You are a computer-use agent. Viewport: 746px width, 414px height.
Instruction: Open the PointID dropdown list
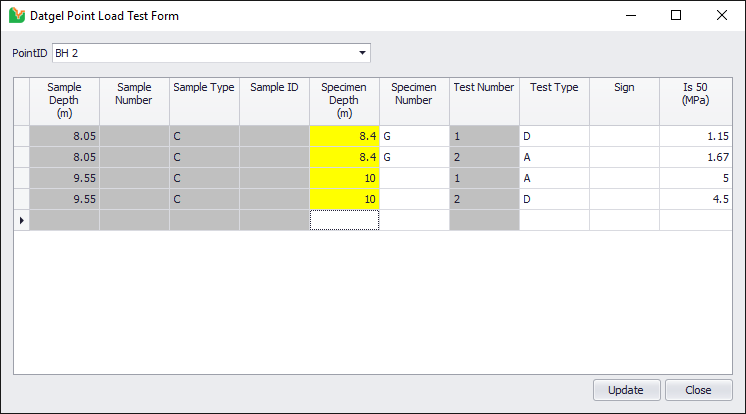click(362, 53)
